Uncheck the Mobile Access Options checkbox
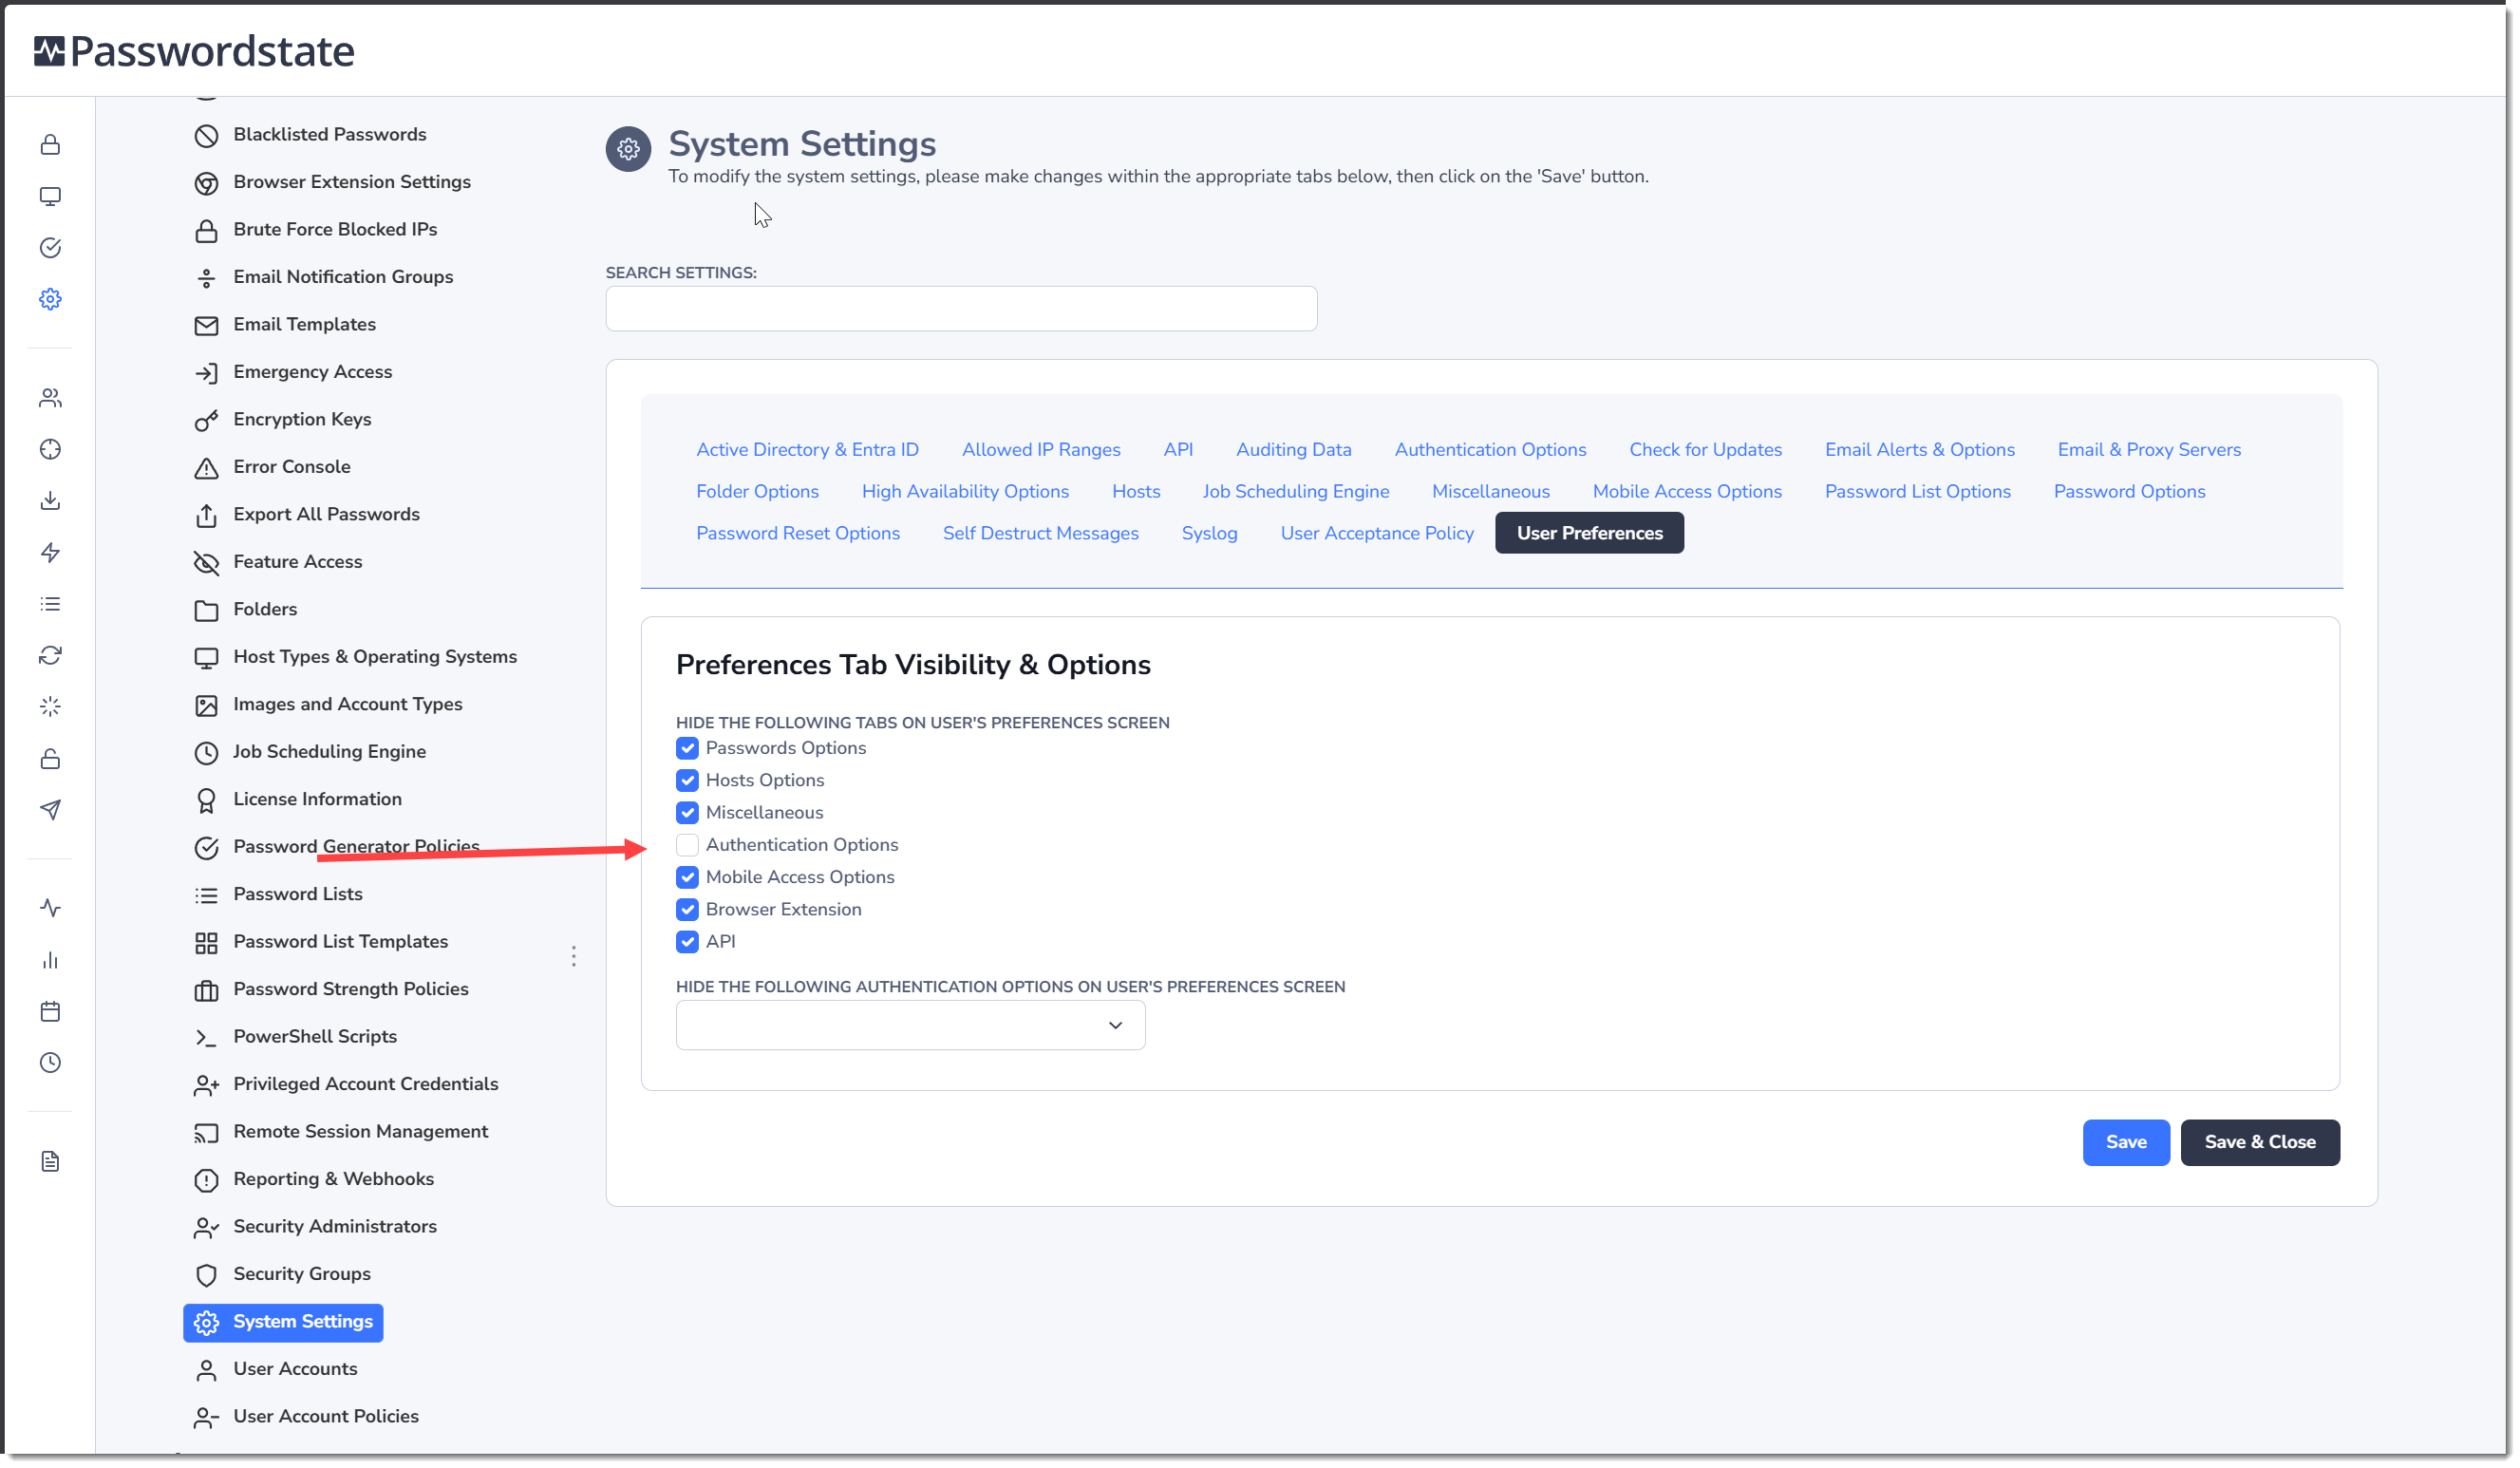Image resolution: width=2520 pixels, height=1468 pixels. coord(687,878)
